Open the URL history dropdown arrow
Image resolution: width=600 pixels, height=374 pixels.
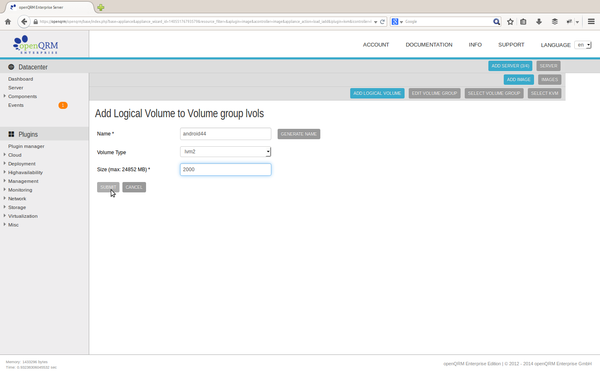[x=375, y=22]
